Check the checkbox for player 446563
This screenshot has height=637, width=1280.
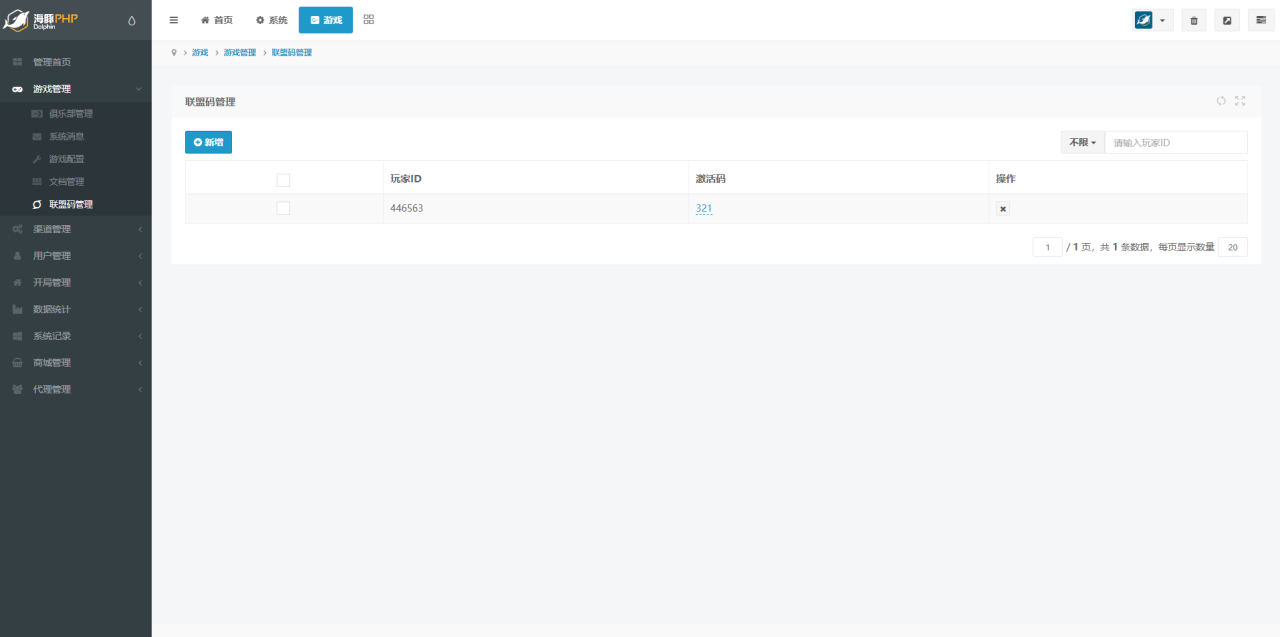(283, 208)
